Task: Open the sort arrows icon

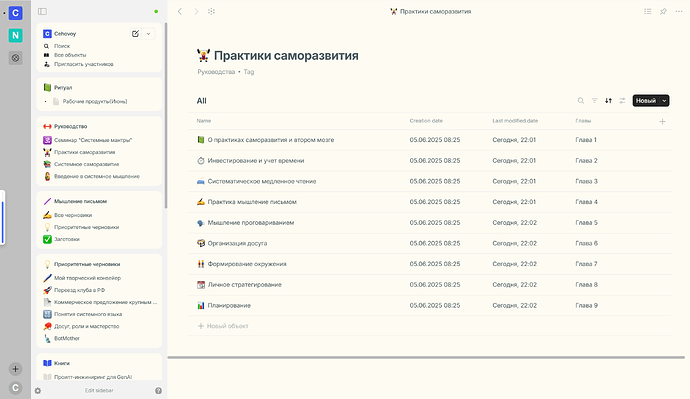Action: [x=608, y=101]
